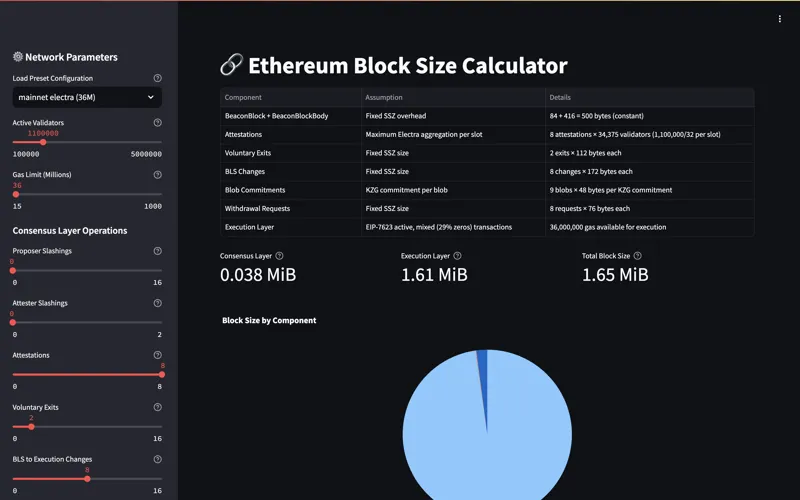
Task: Click the dark blue pie chart slice
Action: pos(483,378)
